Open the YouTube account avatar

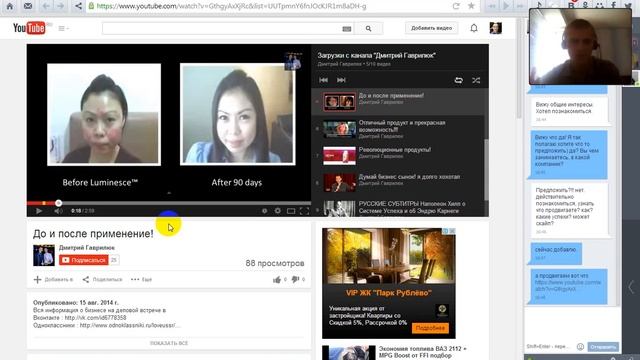coord(496,28)
